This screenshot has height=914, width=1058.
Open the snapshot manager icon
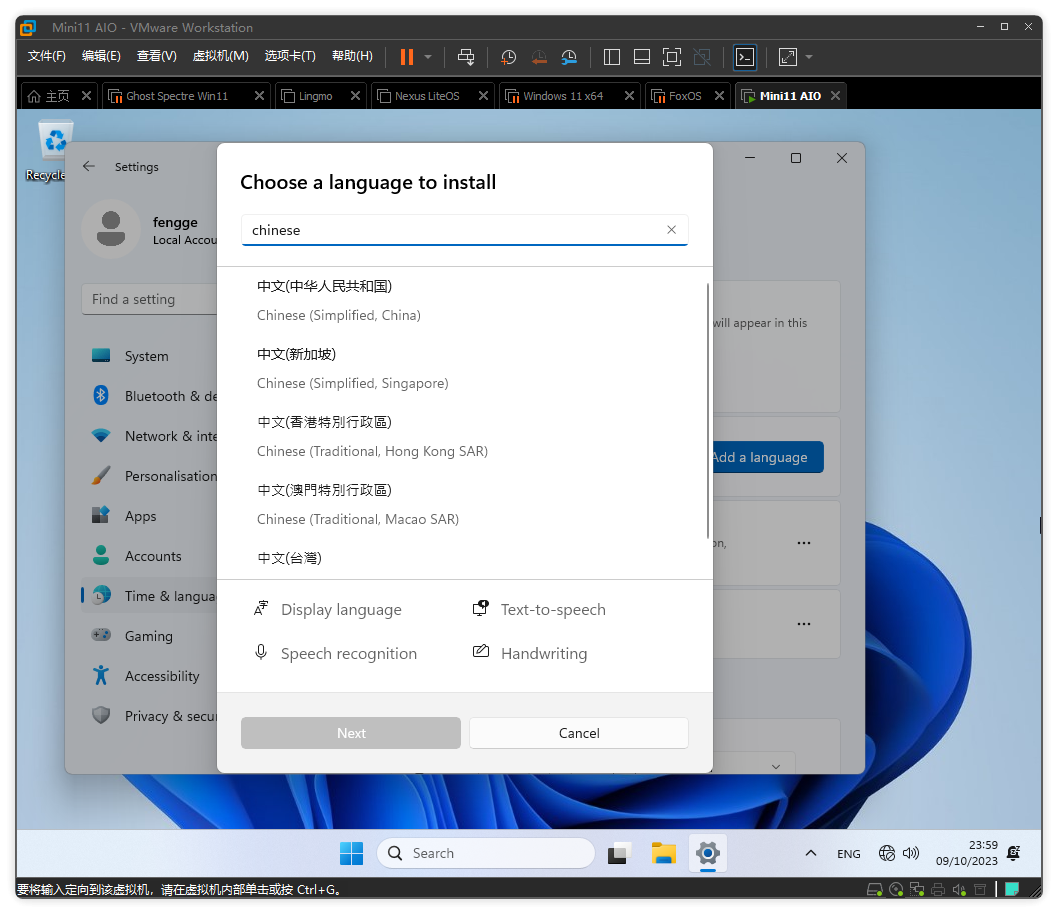569,57
